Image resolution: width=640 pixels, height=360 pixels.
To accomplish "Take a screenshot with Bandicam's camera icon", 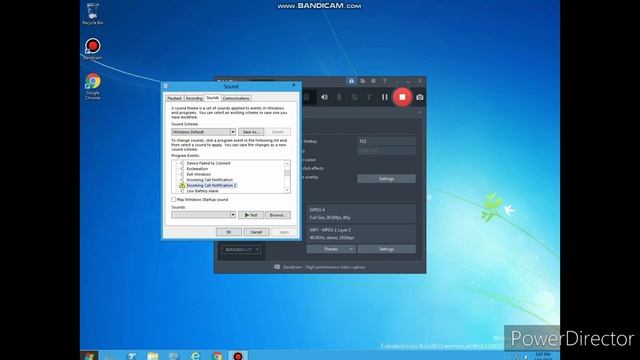I will pos(420,98).
